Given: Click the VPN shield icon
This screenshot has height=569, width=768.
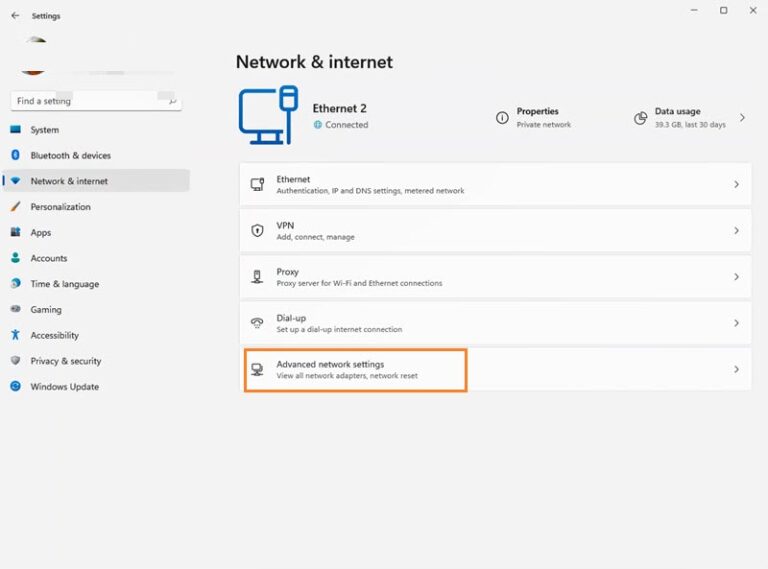Looking at the screenshot, I should [257, 230].
